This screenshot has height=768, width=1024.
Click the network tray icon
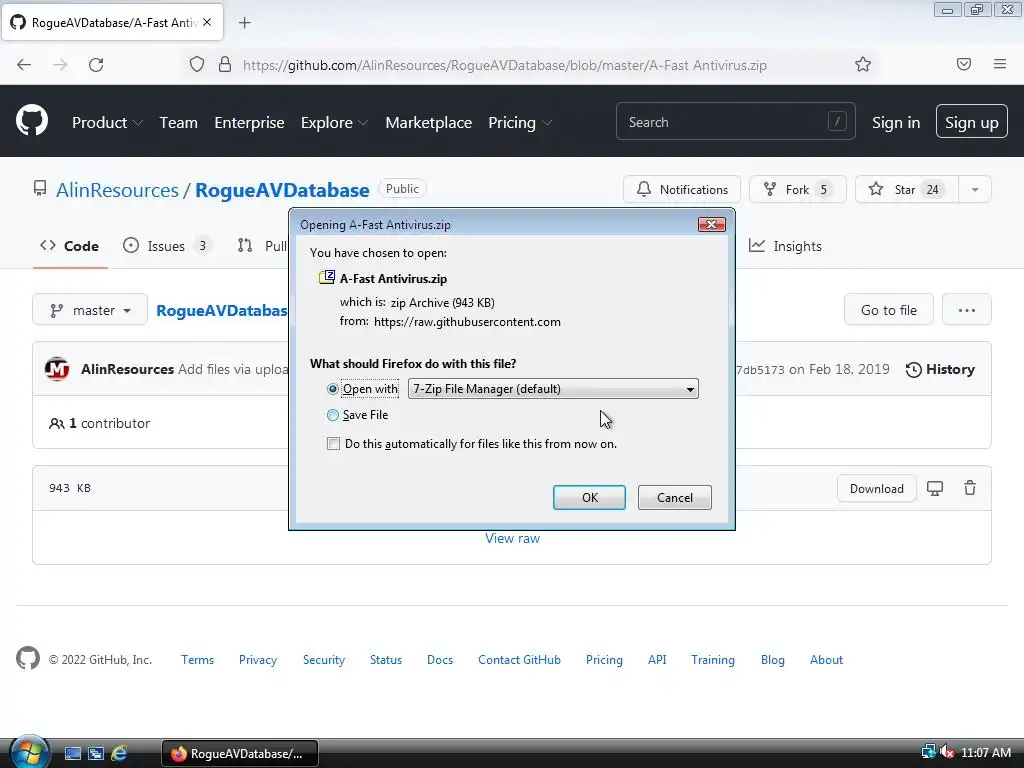929,753
